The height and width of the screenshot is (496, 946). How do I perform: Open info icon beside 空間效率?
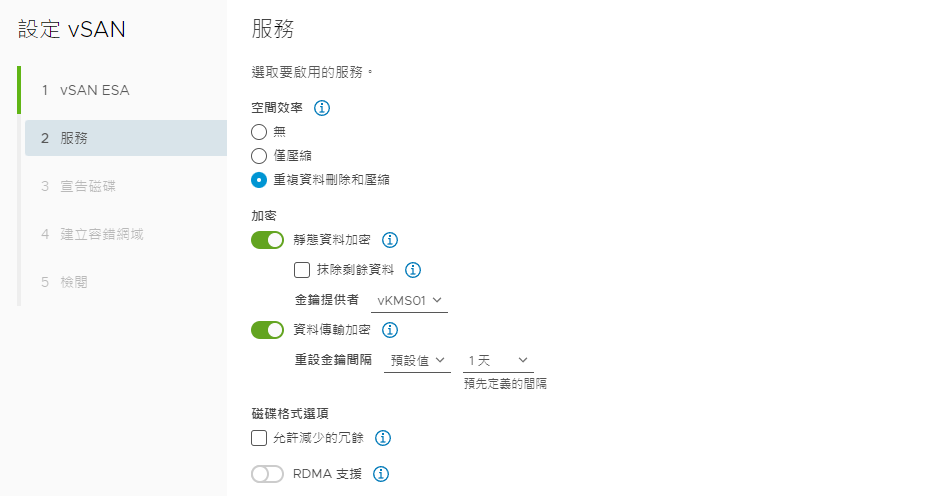click(x=322, y=108)
